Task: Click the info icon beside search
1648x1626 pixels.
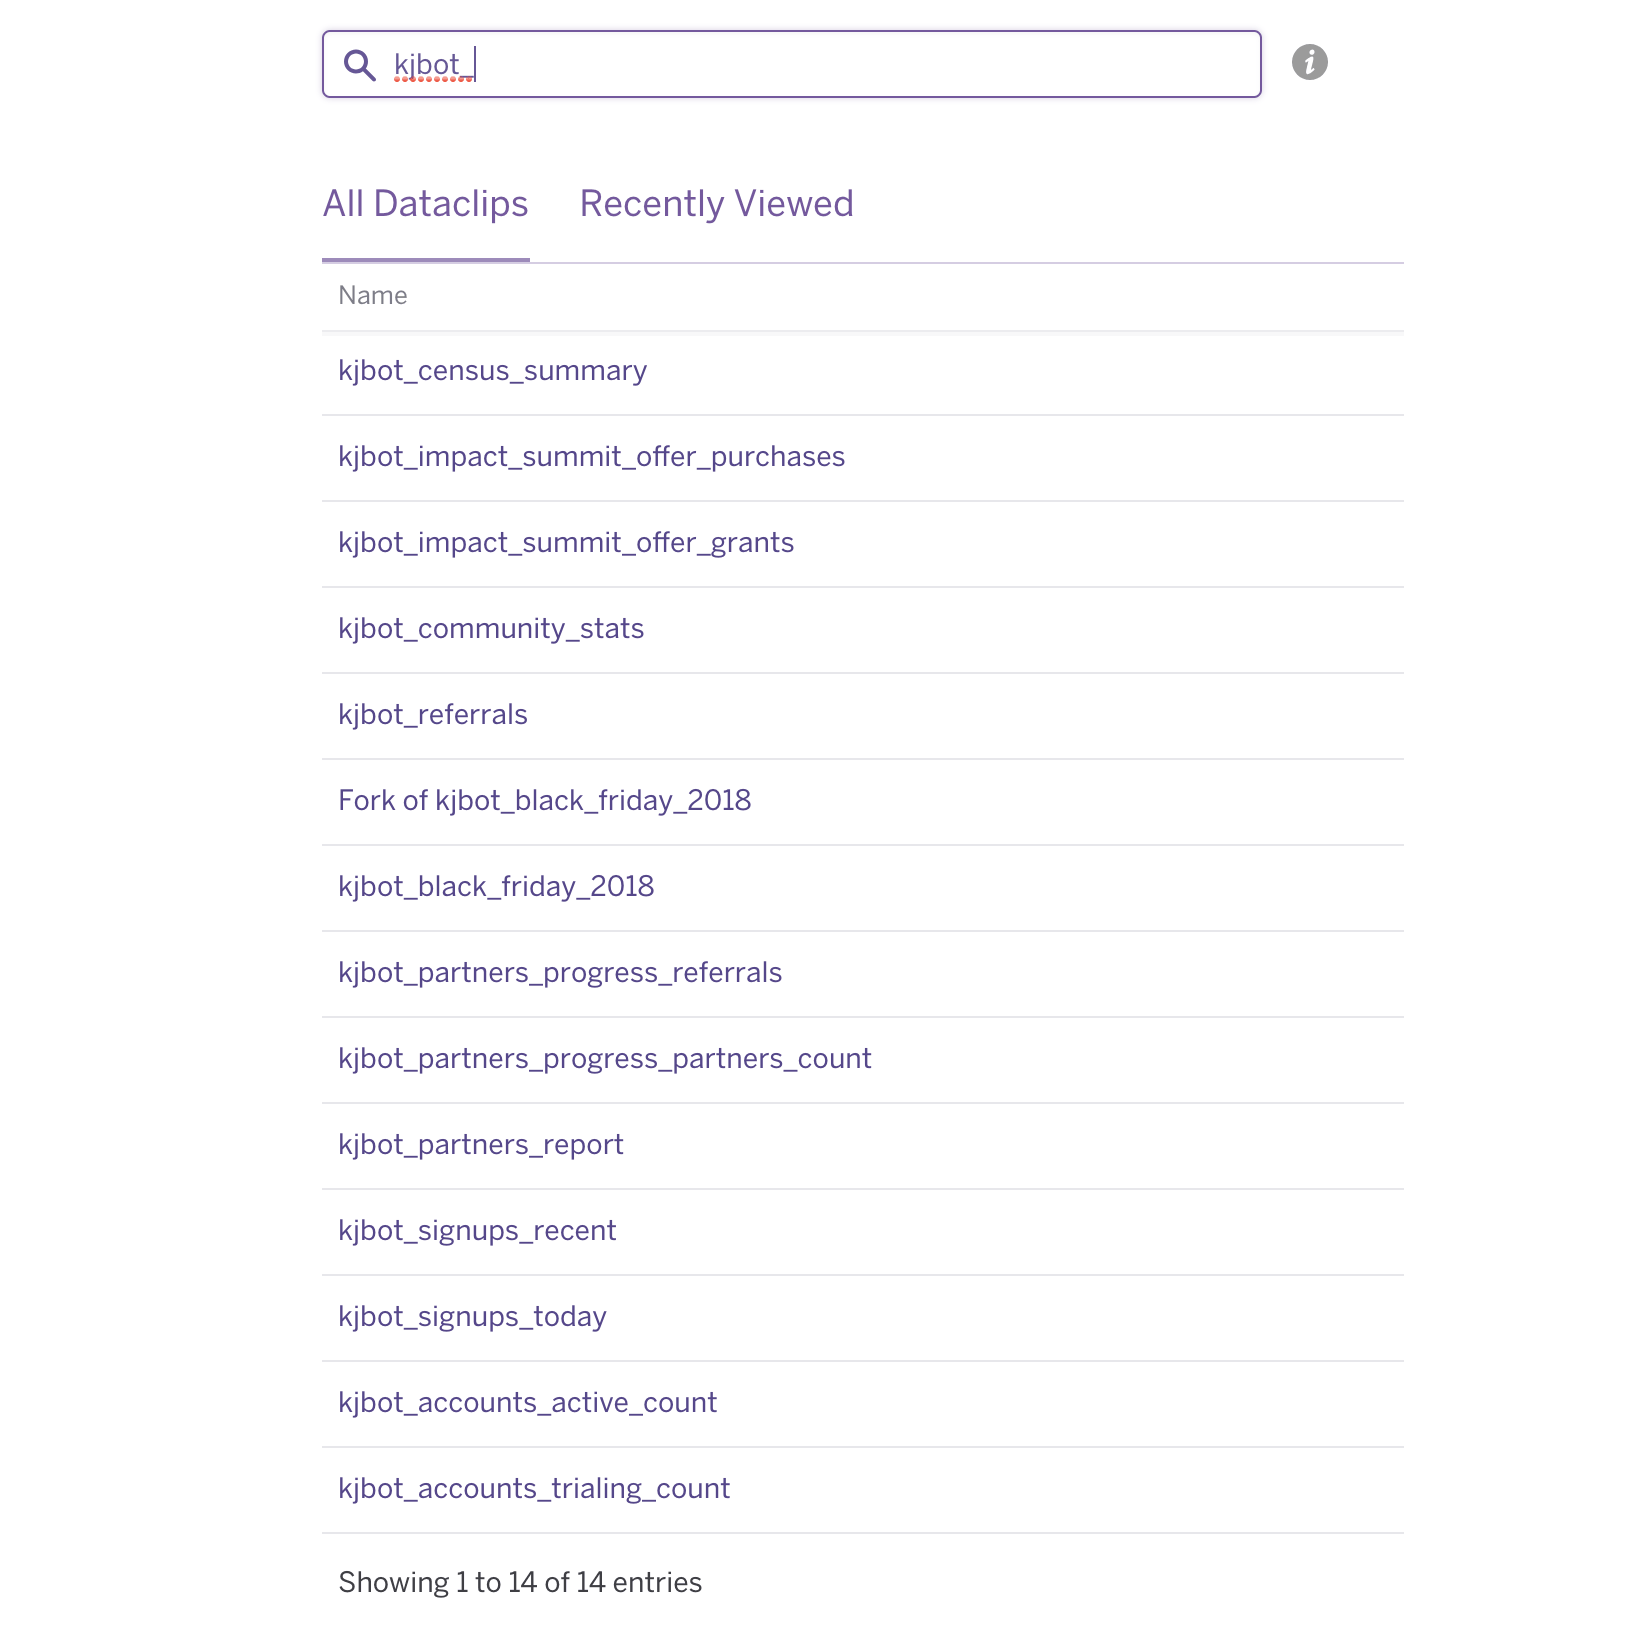Action: tap(1309, 62)
